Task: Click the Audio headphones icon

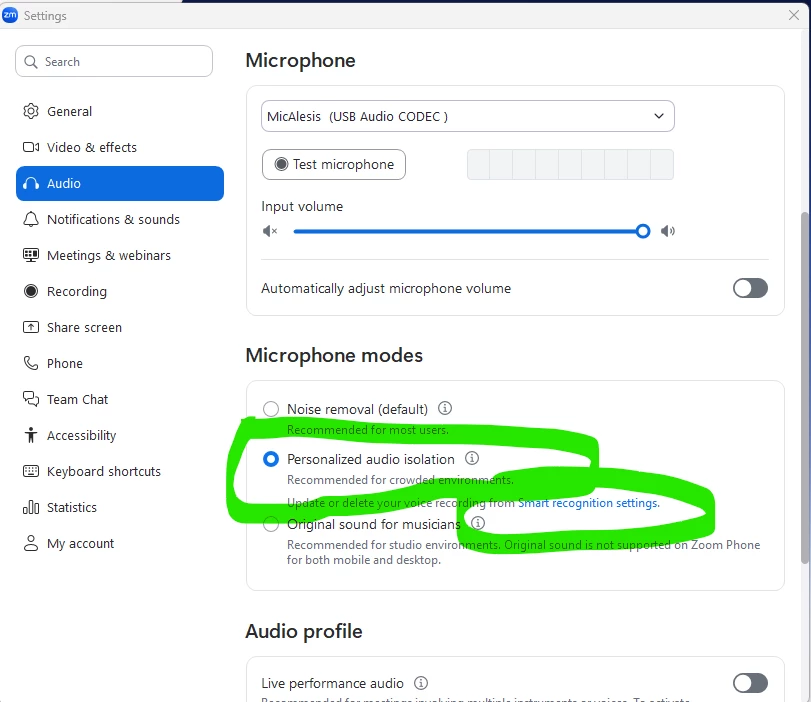Action: click(x=31, y=184)
